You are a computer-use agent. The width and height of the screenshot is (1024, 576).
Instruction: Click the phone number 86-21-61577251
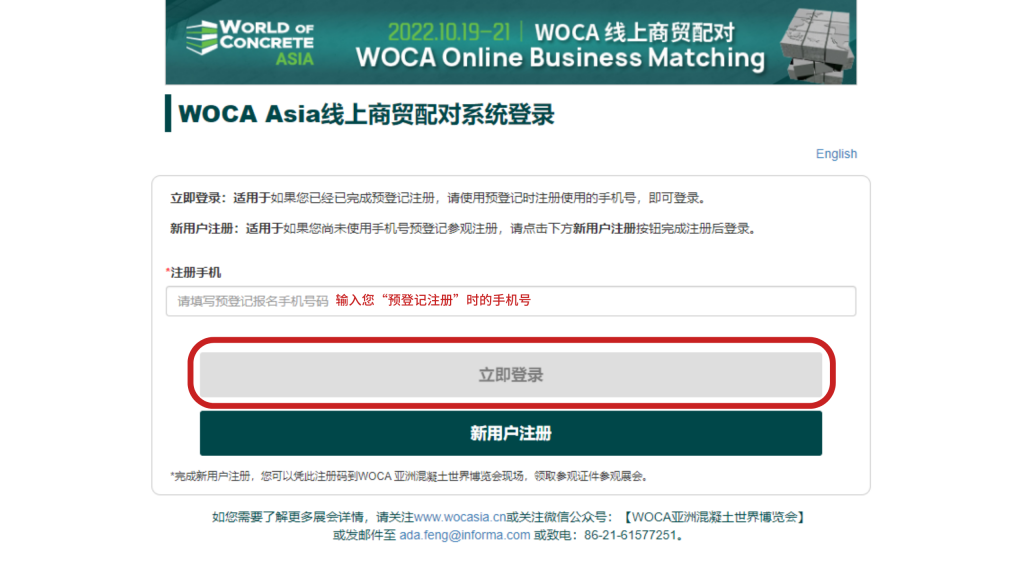(630, 536)
